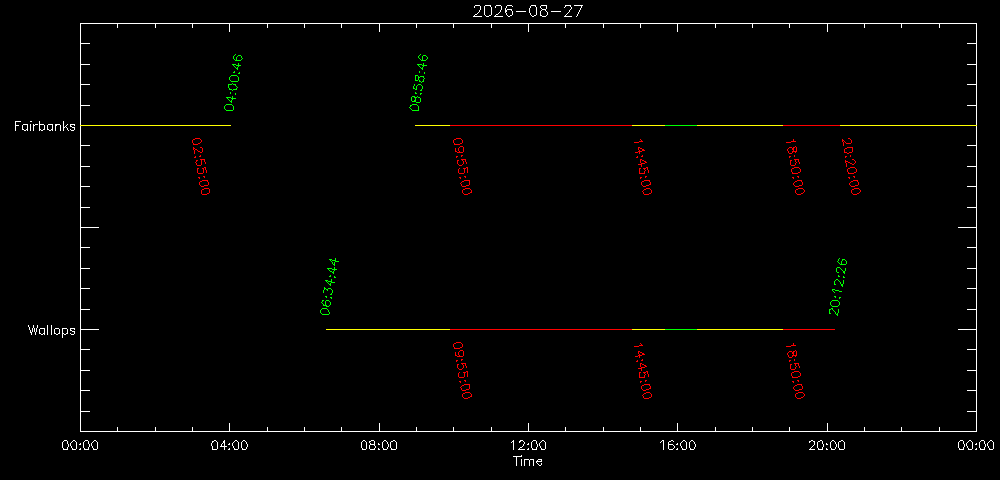Click the 2026-08-27 plot title
This screenshot has height=480, width=1000.
coord(527,11)
